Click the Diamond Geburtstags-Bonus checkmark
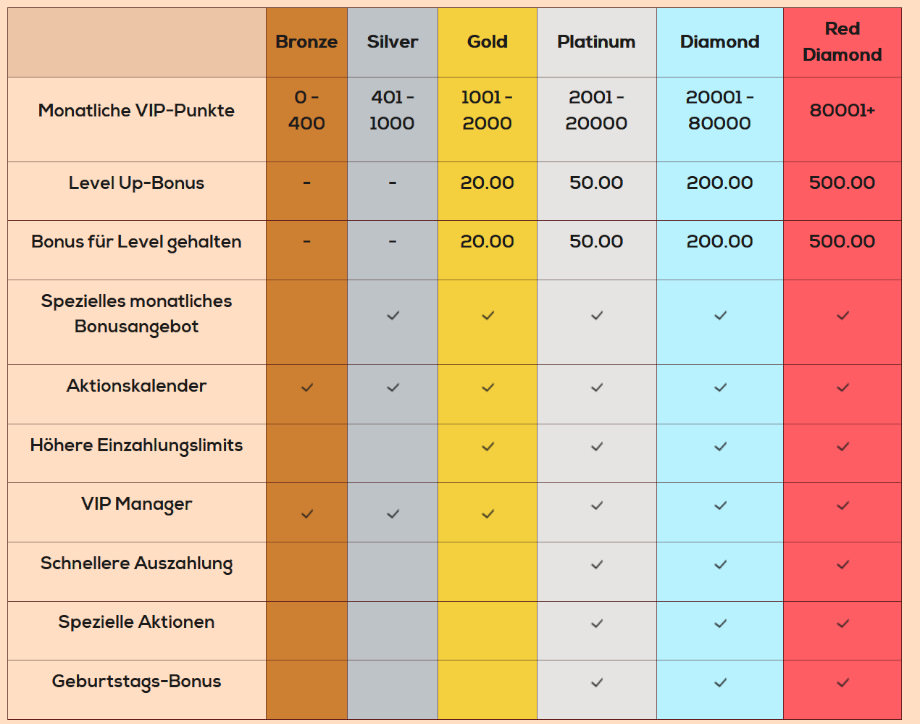920x724 pixels. (720, 682)
